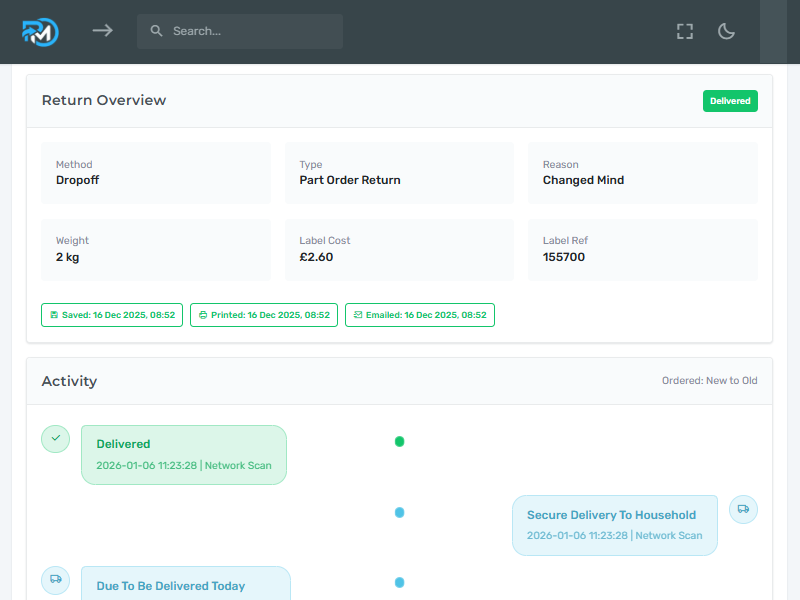Click the RM logo in header
This screenshot has height=600, width=800.
(x=40, y=31)
